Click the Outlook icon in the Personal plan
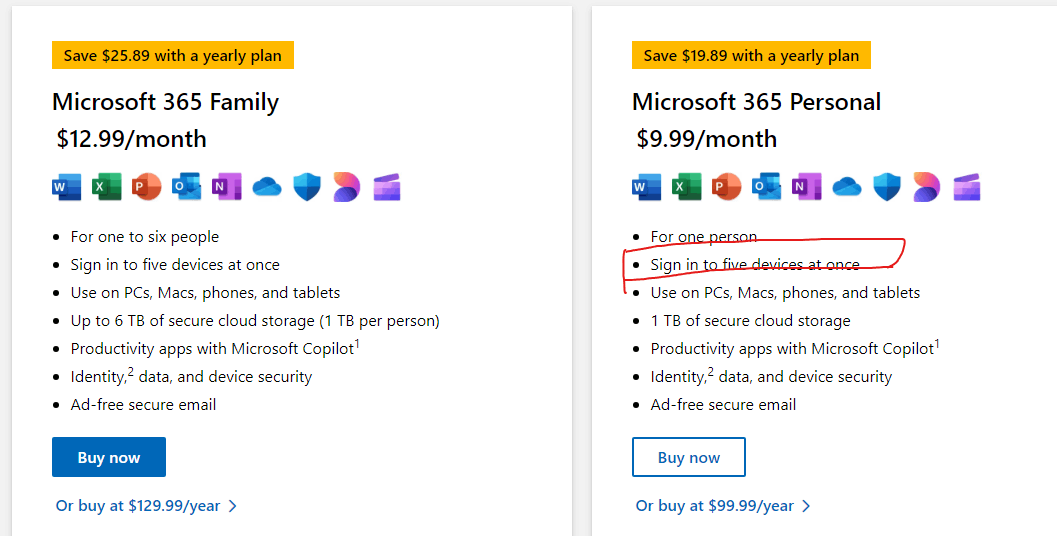 click(766, 187)
